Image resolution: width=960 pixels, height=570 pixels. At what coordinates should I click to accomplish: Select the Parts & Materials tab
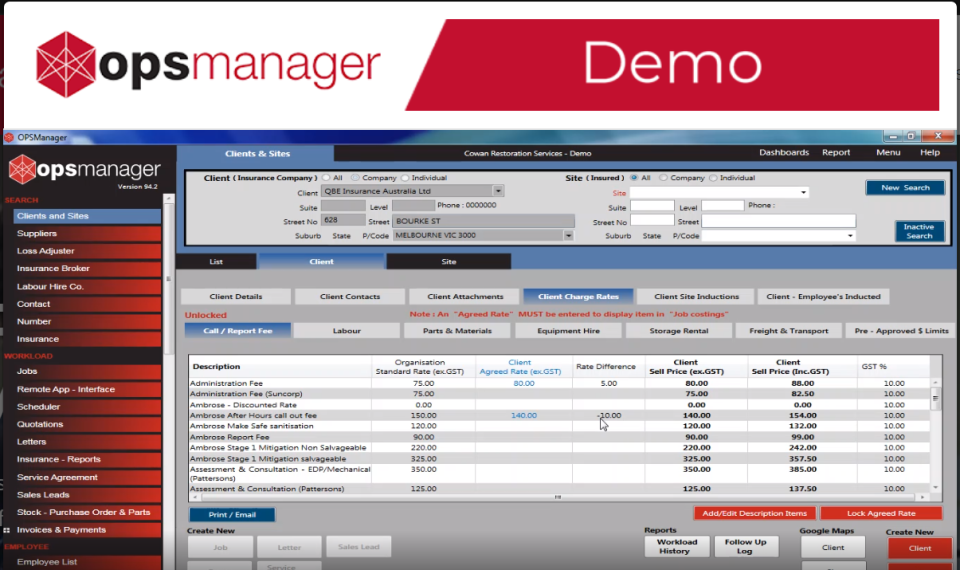(457, 331)
